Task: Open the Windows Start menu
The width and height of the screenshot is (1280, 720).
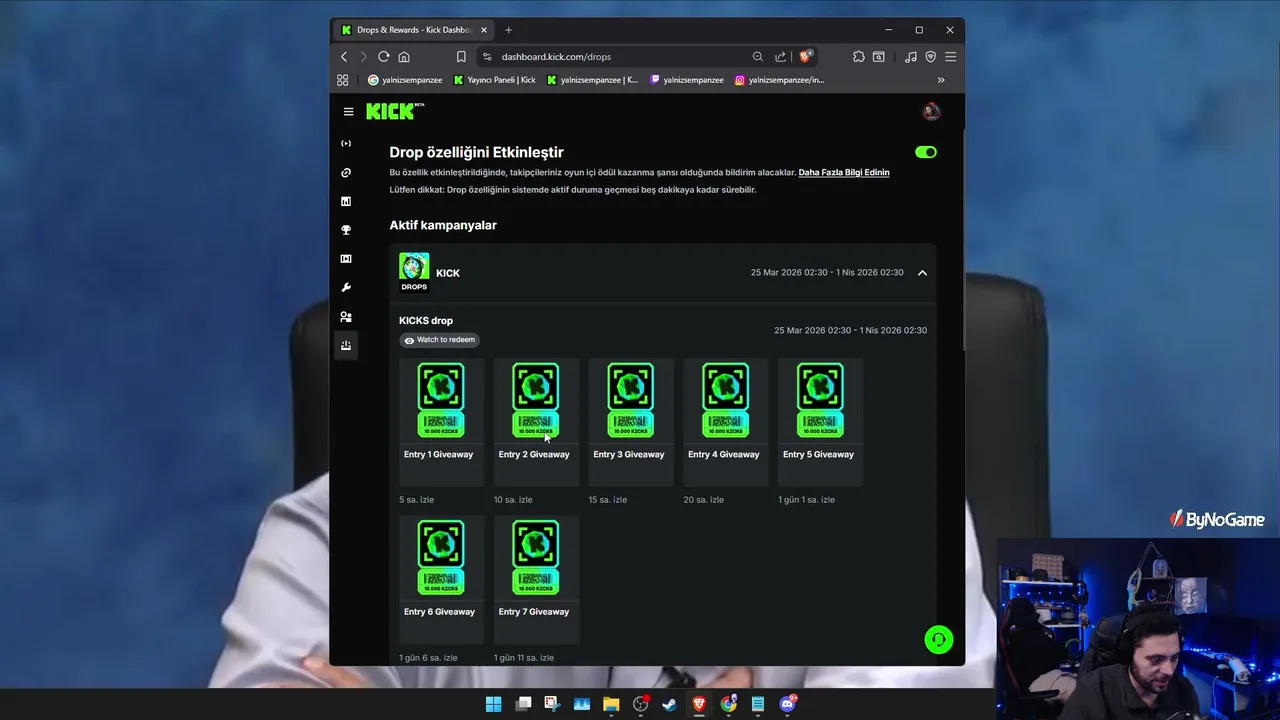Action: click(x=493, y=704)
